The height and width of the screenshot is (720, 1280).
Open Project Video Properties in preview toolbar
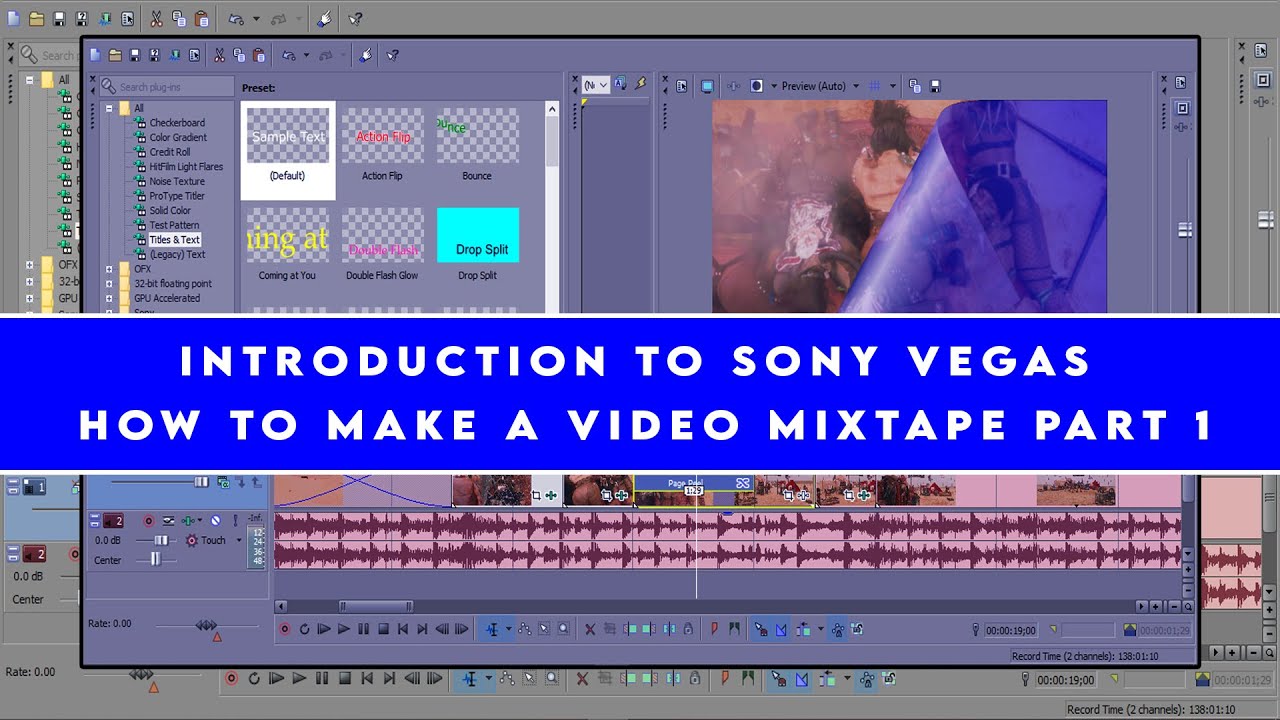pyautogui.click(x=681, y=86)
